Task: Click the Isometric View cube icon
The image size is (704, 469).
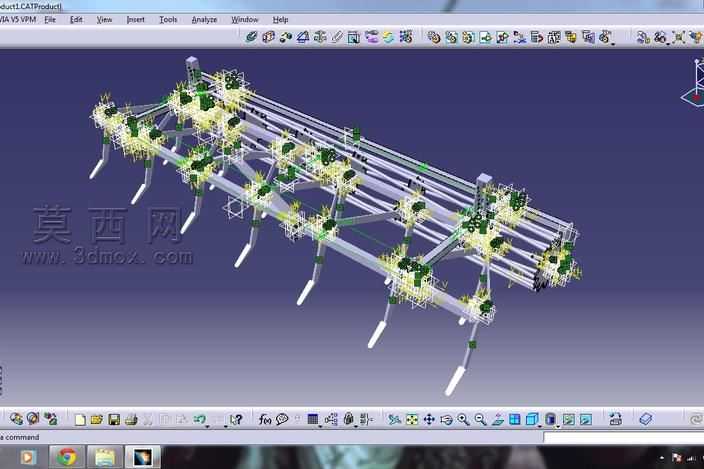Action: click(532, 420)
